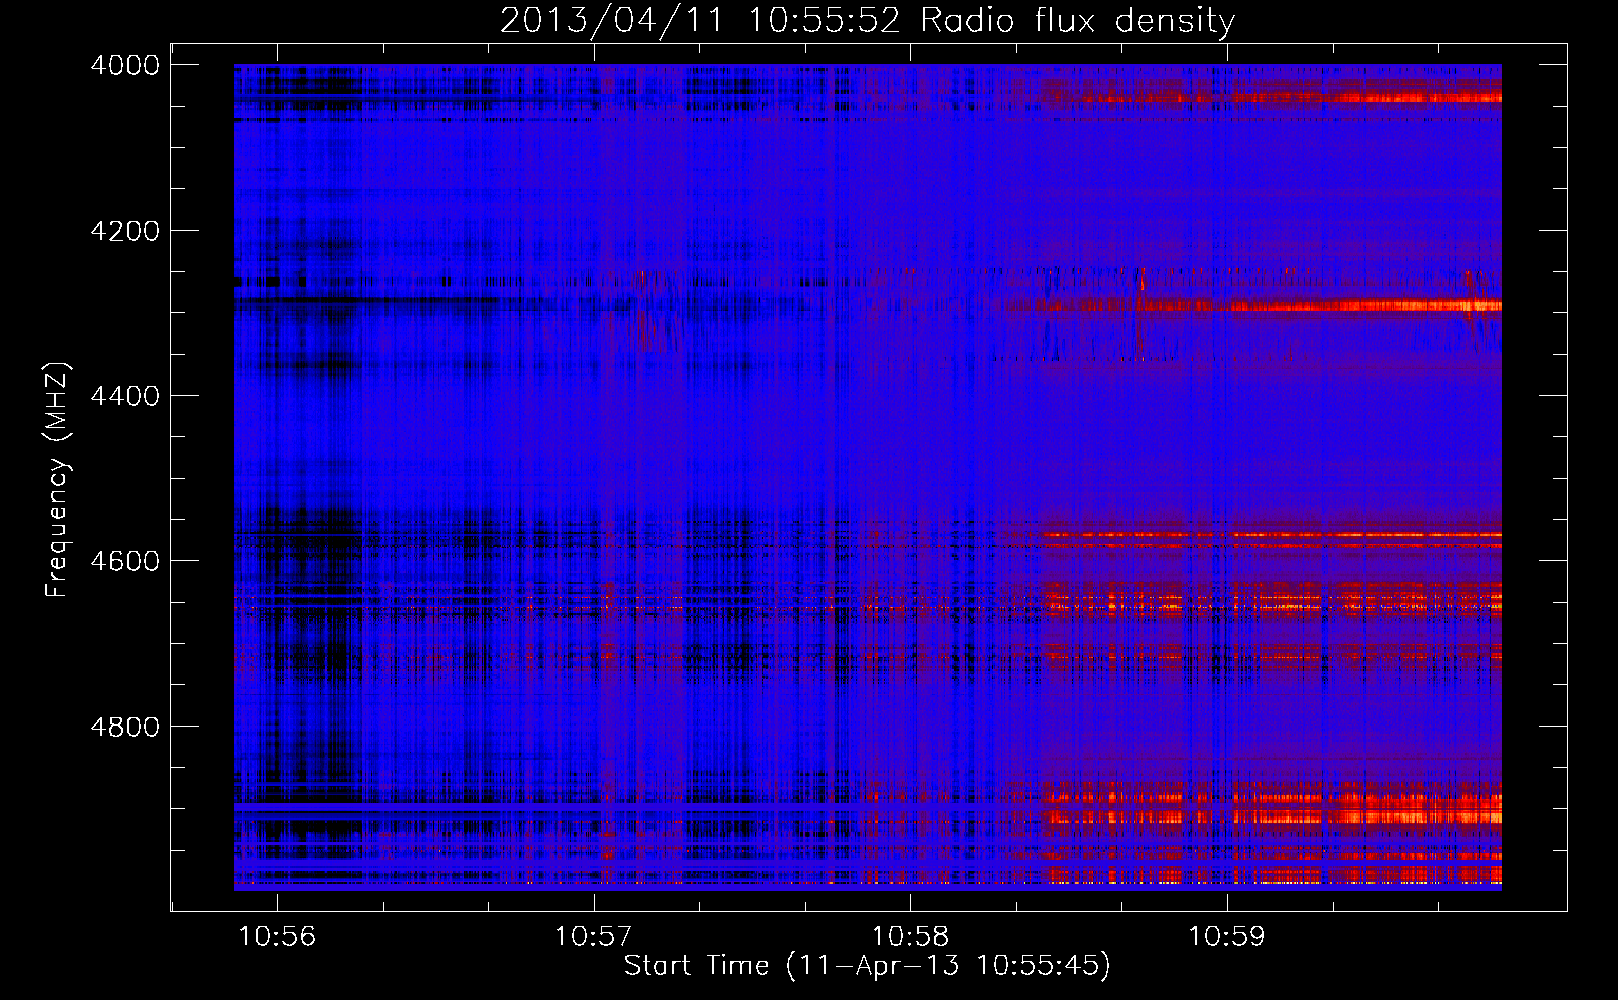Click the plot title "2013/04/11 10:55:52 Radio flux density"
The height and width of the screenshot is (1000, 1618).
(867, 21)
